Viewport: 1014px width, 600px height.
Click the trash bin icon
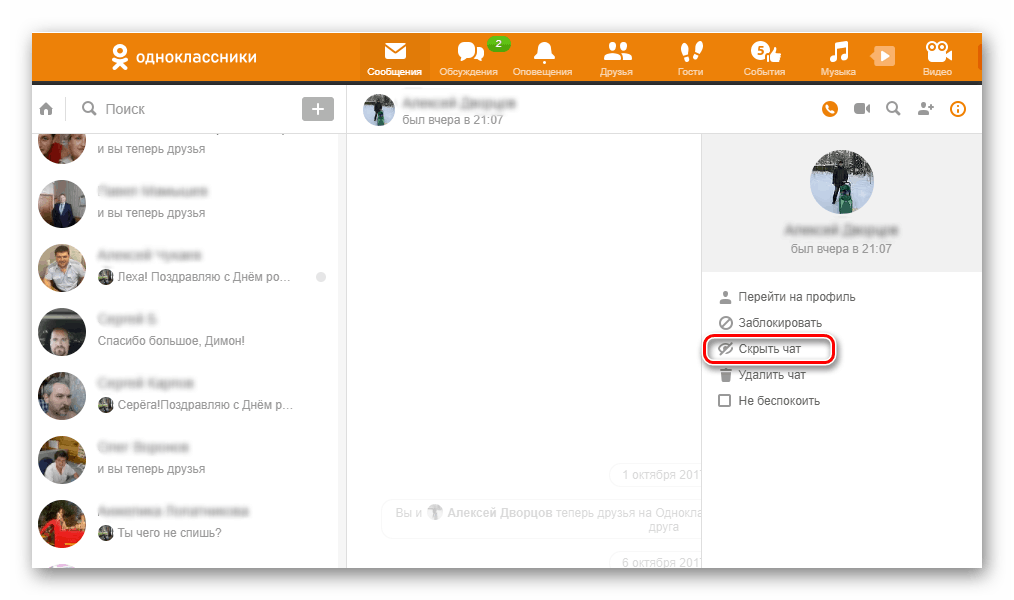pos(726,375)
